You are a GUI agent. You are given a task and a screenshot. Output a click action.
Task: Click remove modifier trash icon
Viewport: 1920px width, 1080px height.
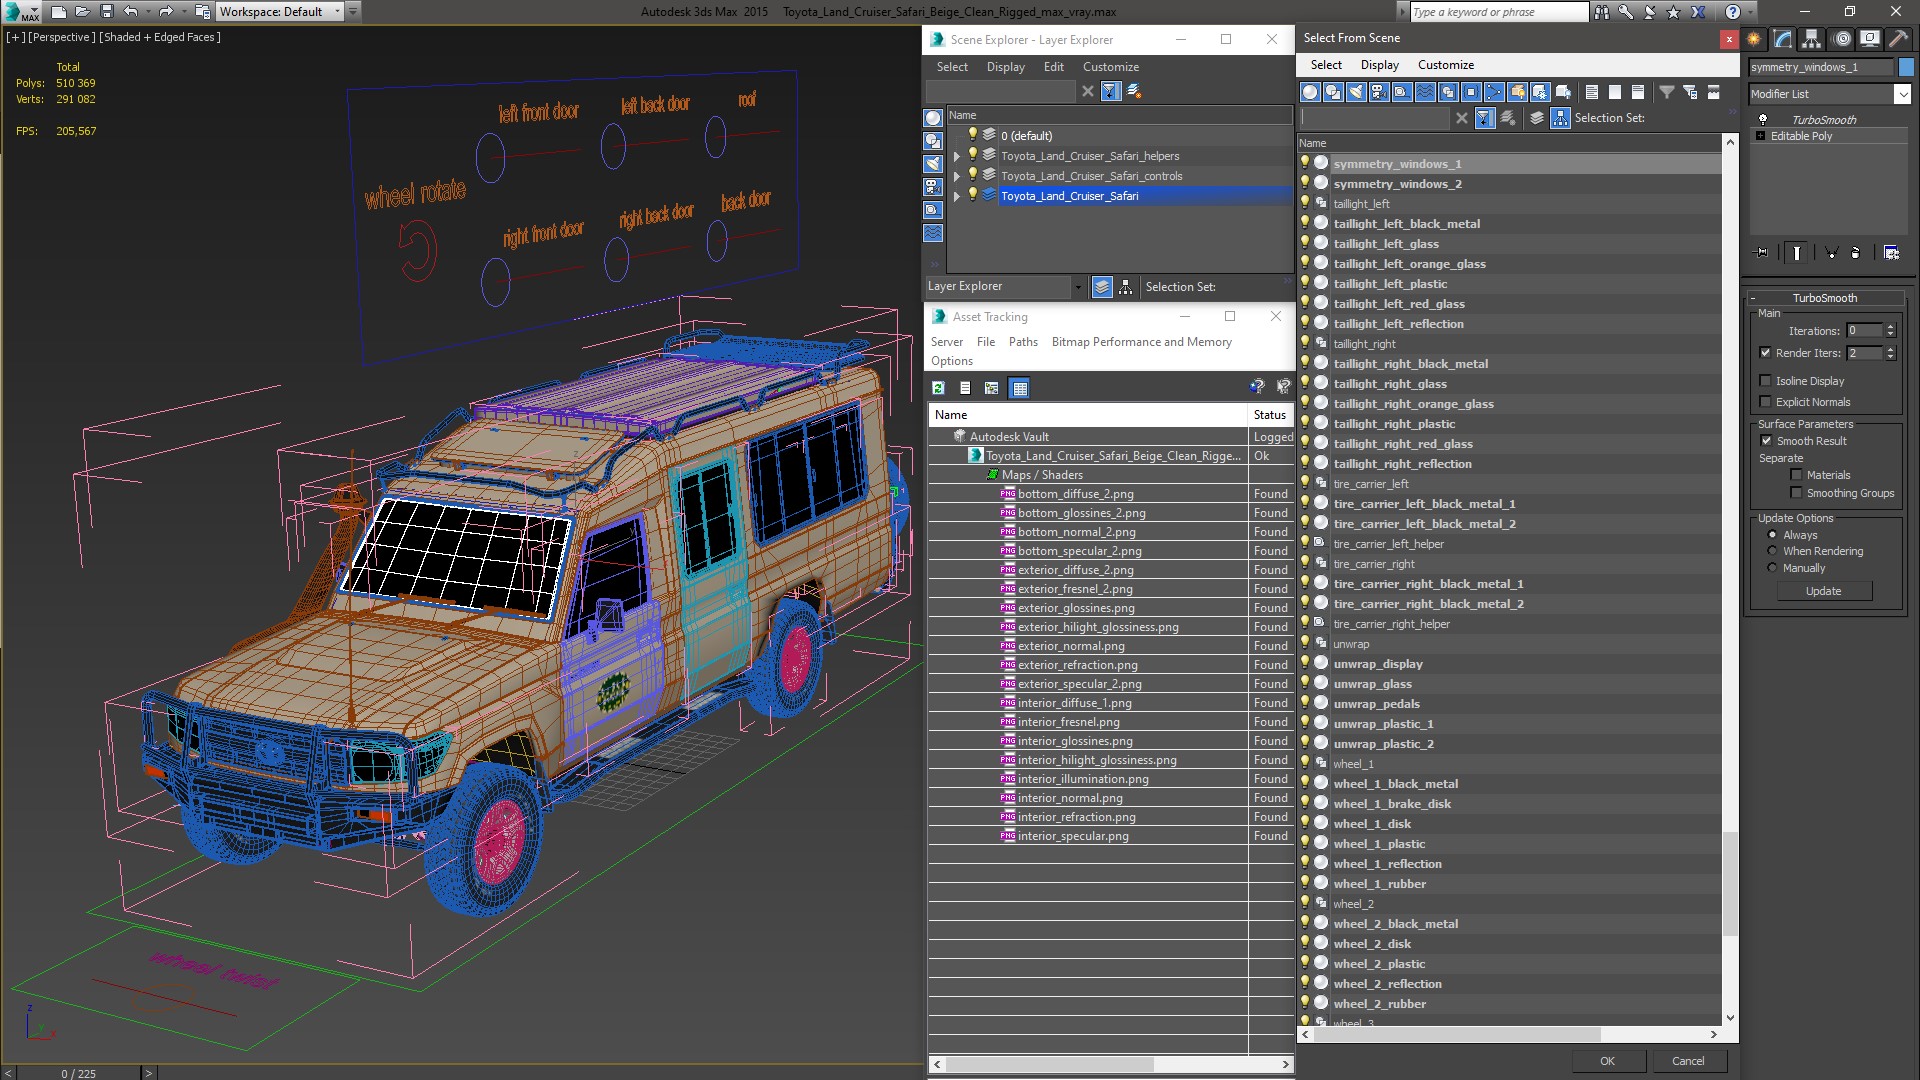coord(1855,253)
